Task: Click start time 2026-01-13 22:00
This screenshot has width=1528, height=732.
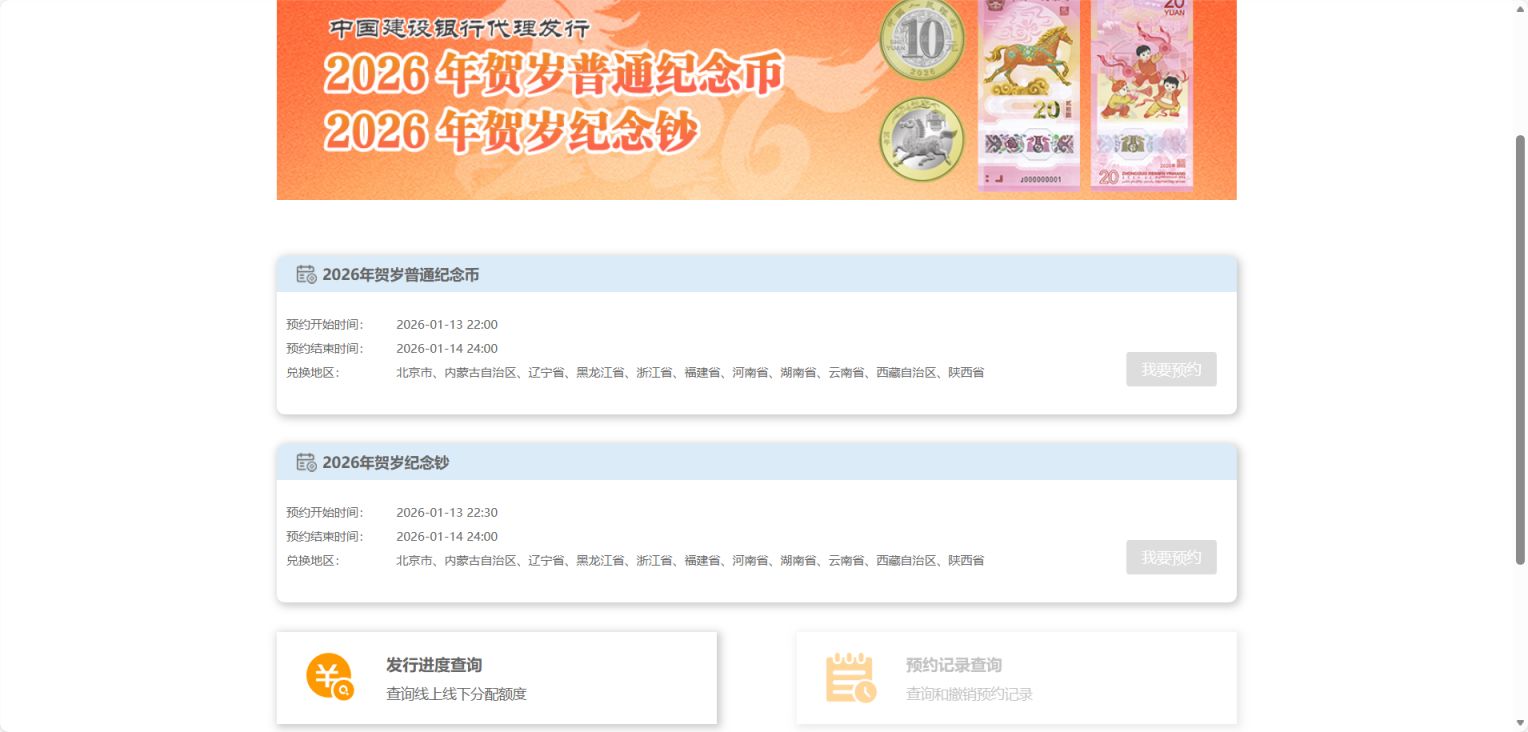Action: tap(447, 325)
